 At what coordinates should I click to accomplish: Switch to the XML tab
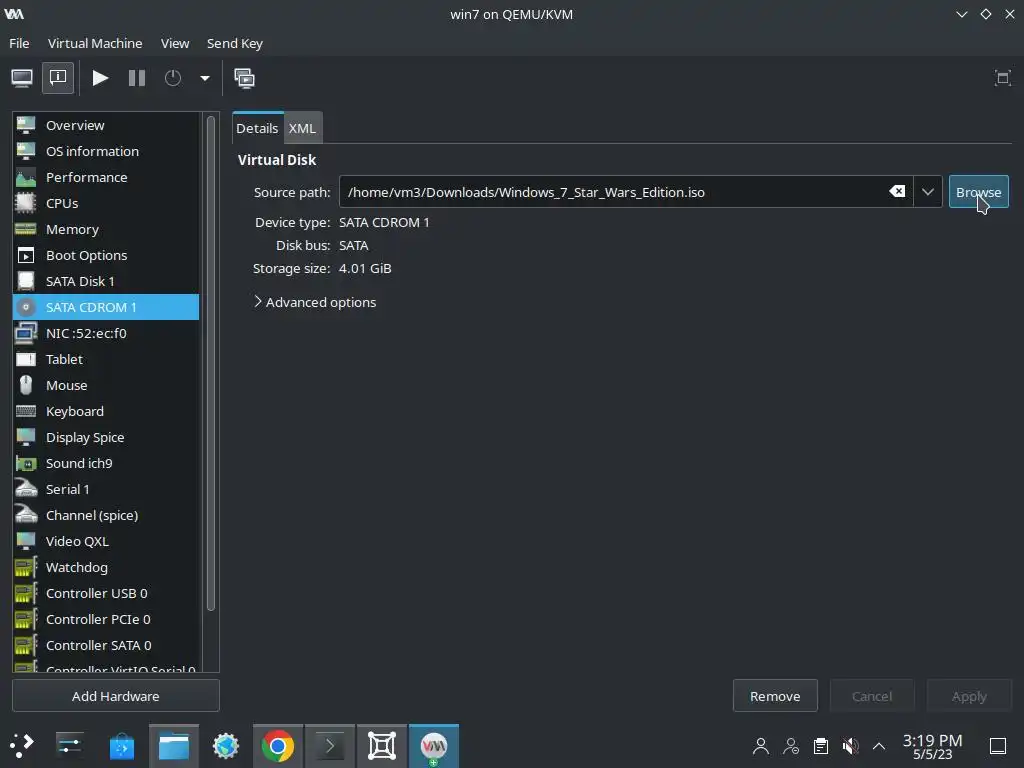[302, 128]
